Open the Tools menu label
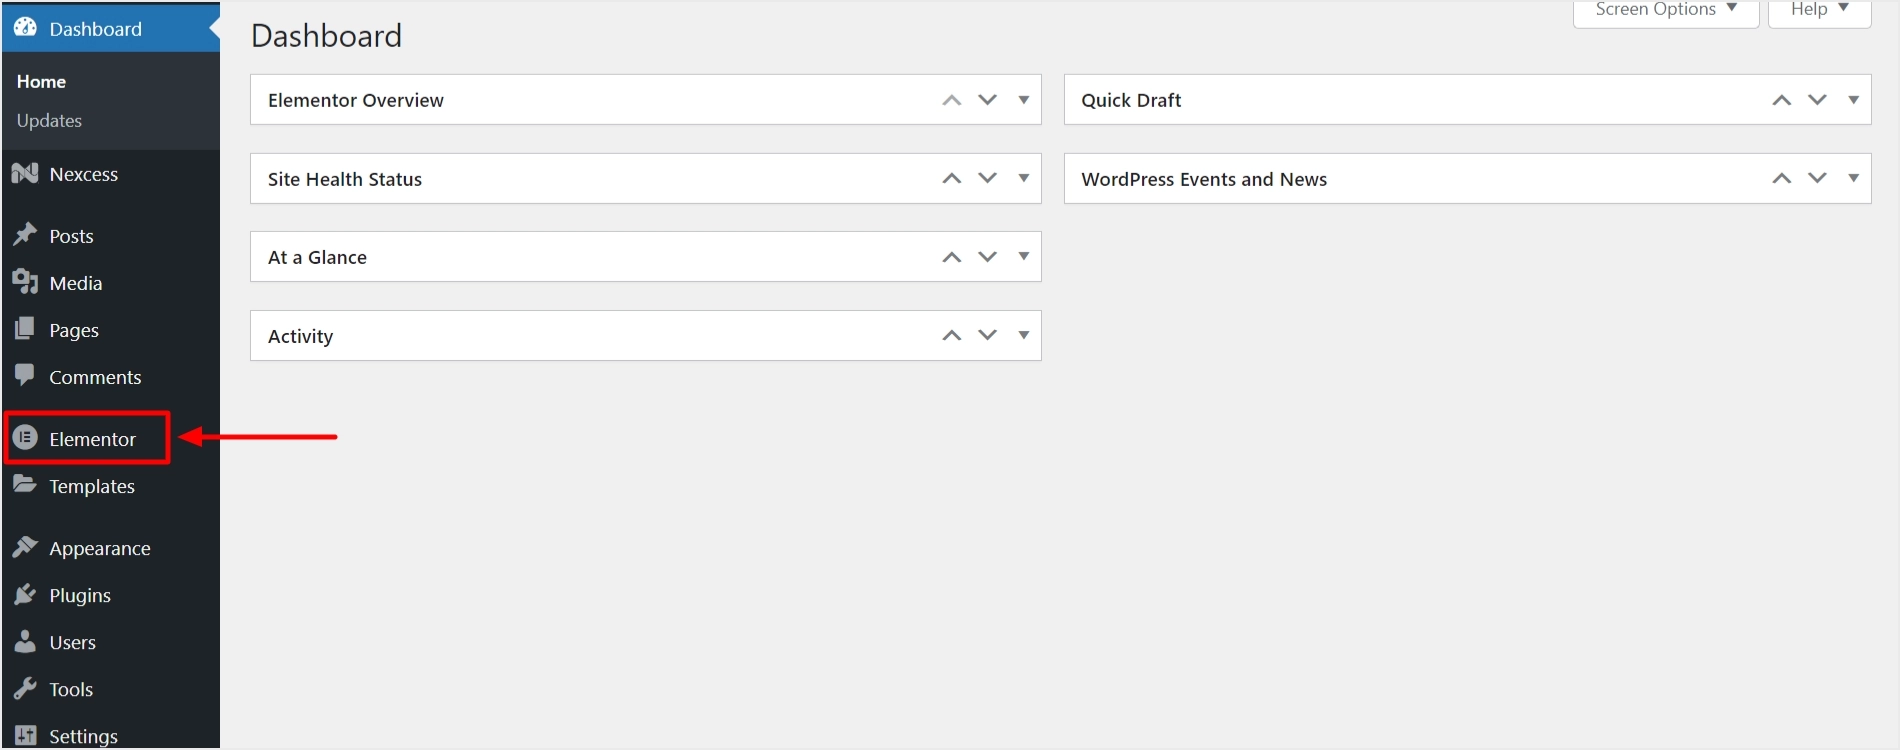1900x750 pixels. pos(71,689)
